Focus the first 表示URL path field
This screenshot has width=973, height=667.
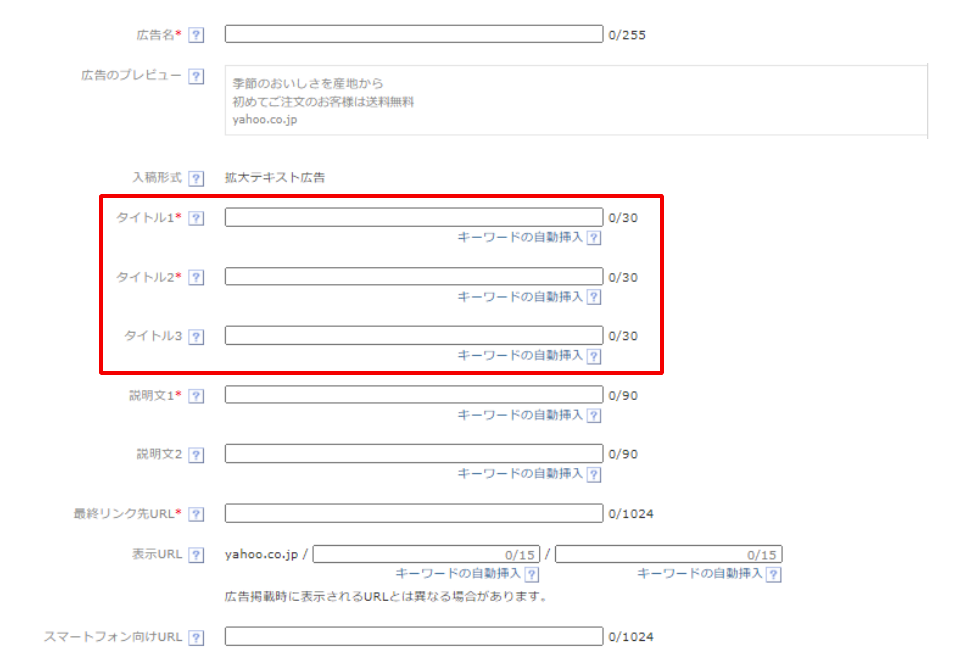click(x=426, y=554)
